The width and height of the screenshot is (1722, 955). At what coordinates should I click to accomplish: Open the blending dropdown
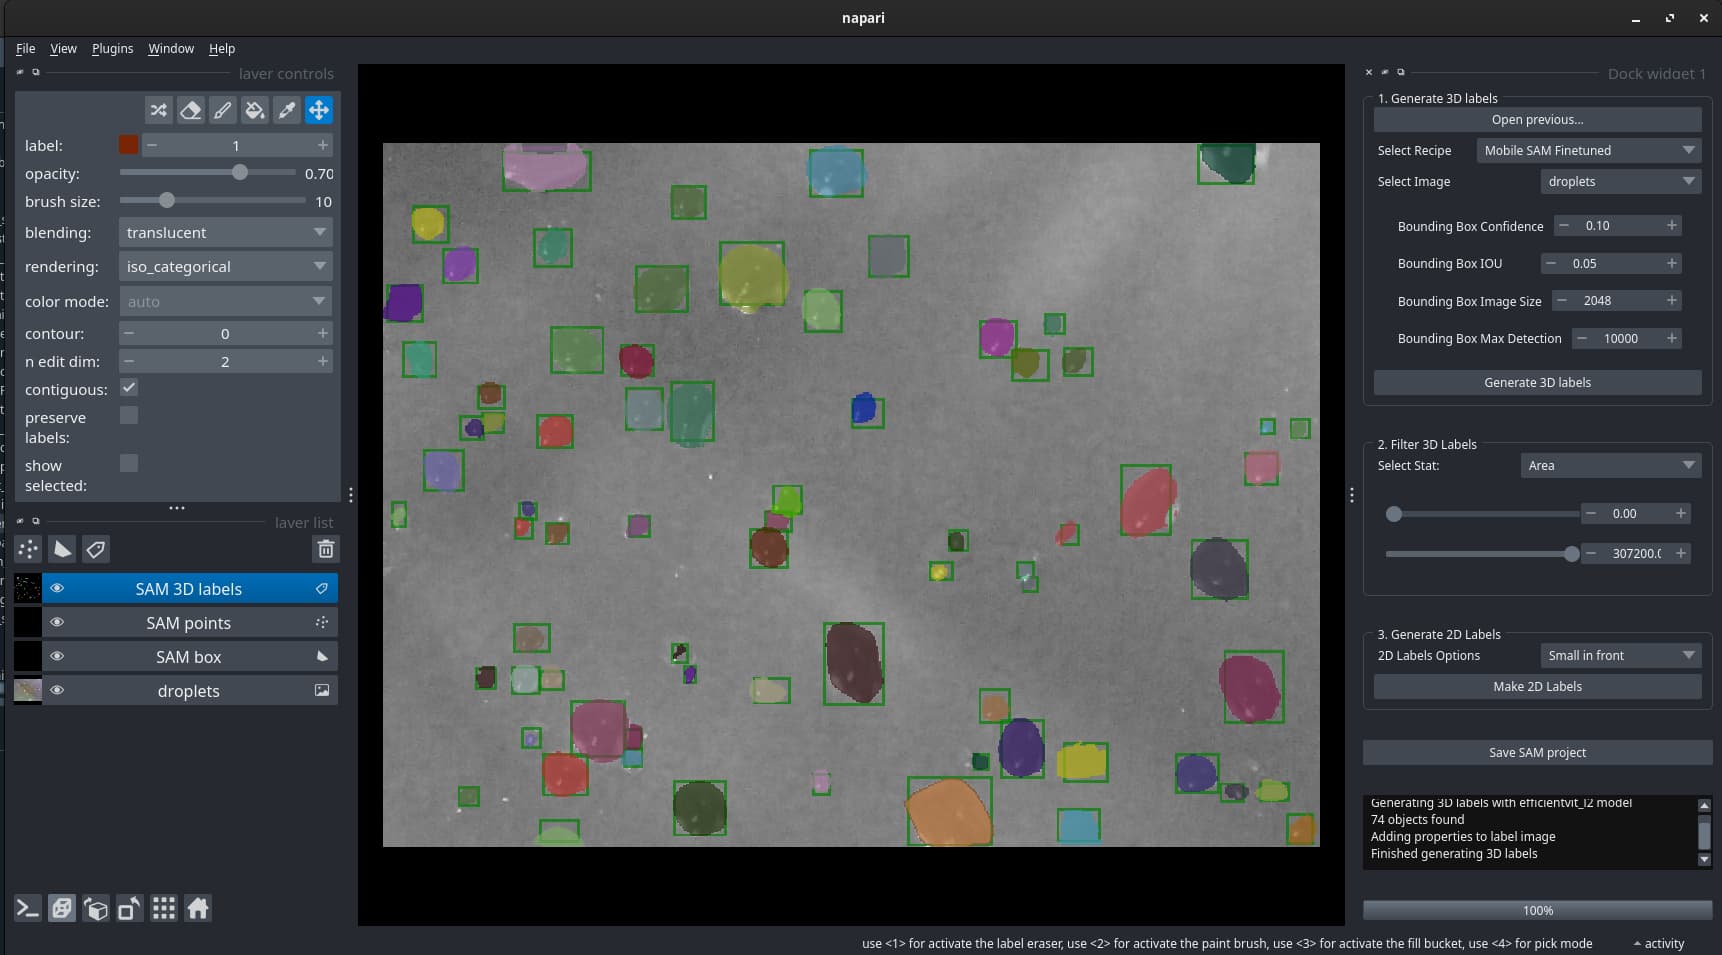[x=225, y=232]
